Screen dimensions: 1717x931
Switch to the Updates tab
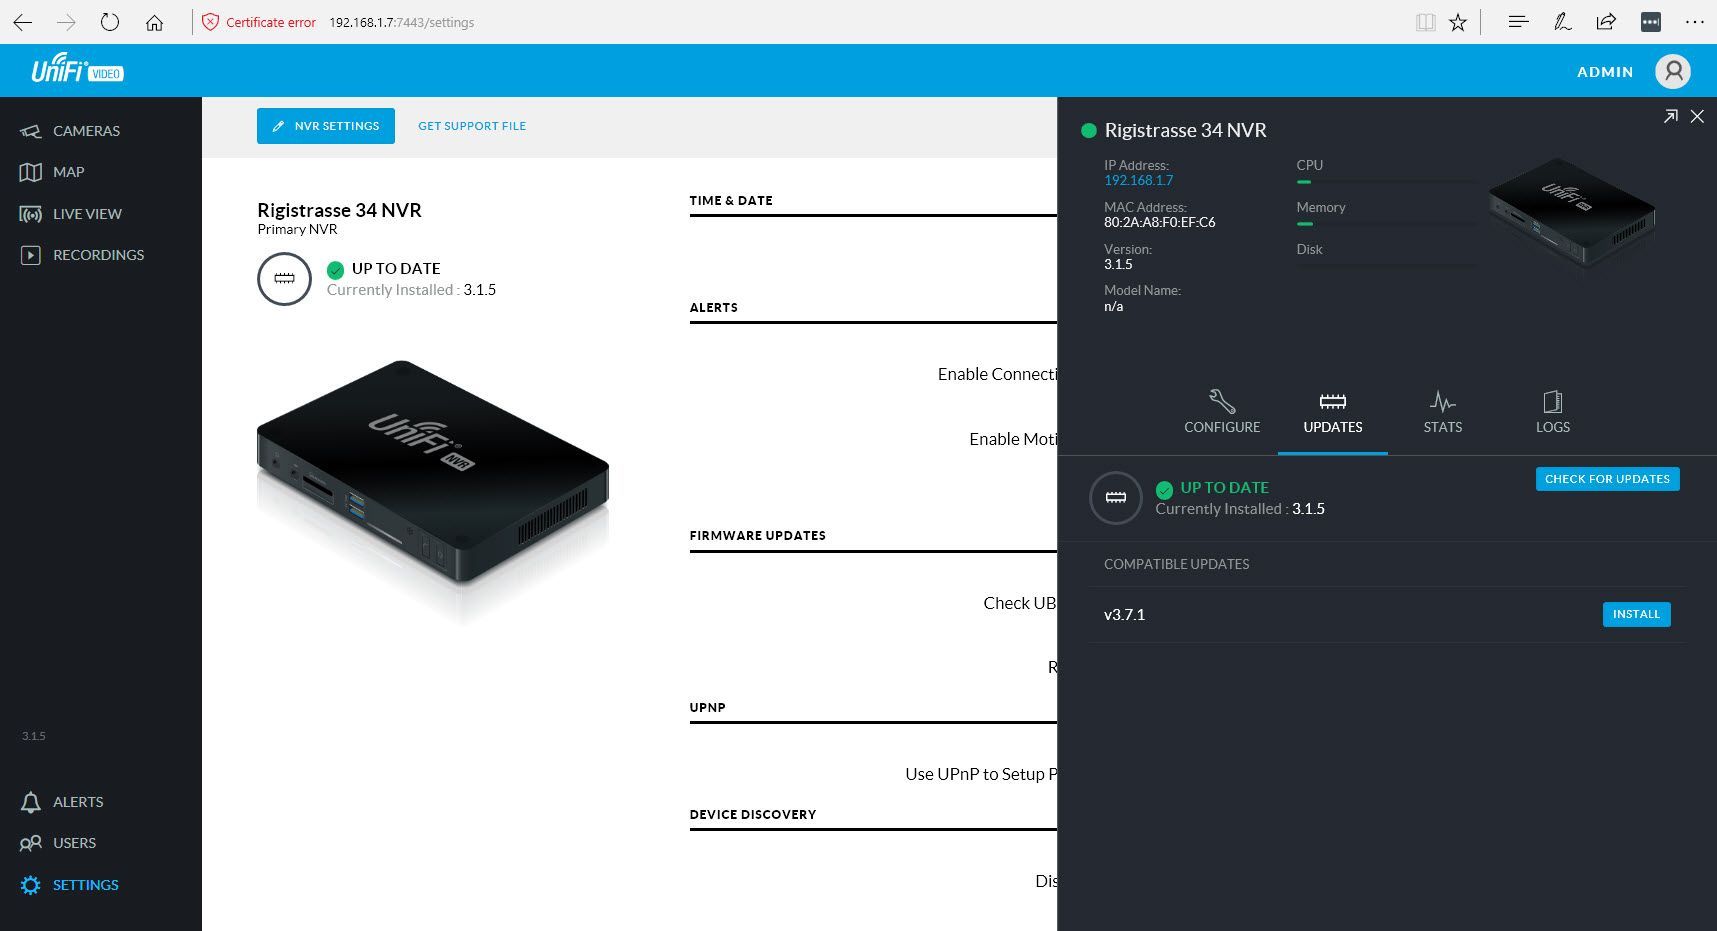tap(1333, 412)
